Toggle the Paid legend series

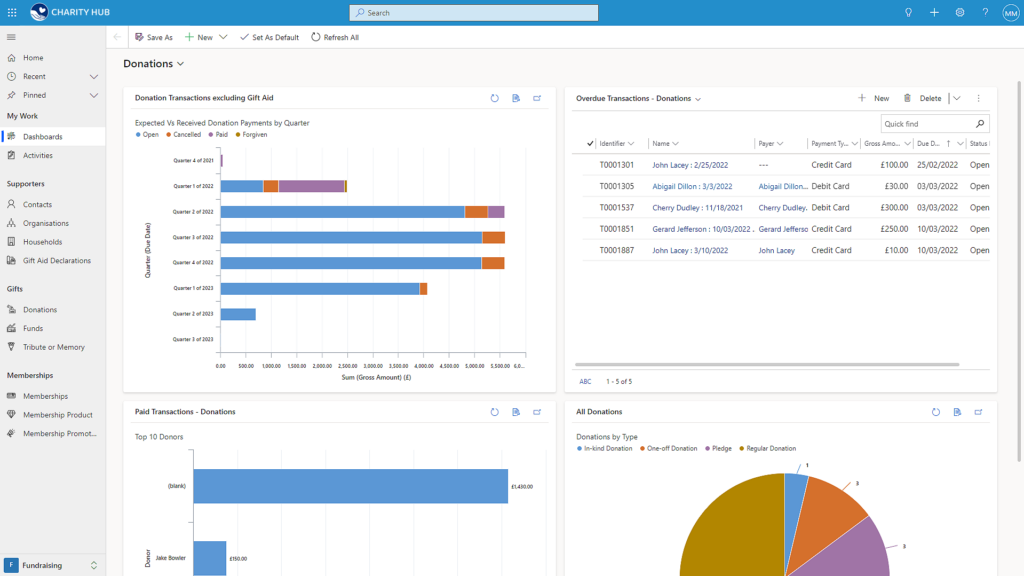pyautogui.click(x=218, y=135)
